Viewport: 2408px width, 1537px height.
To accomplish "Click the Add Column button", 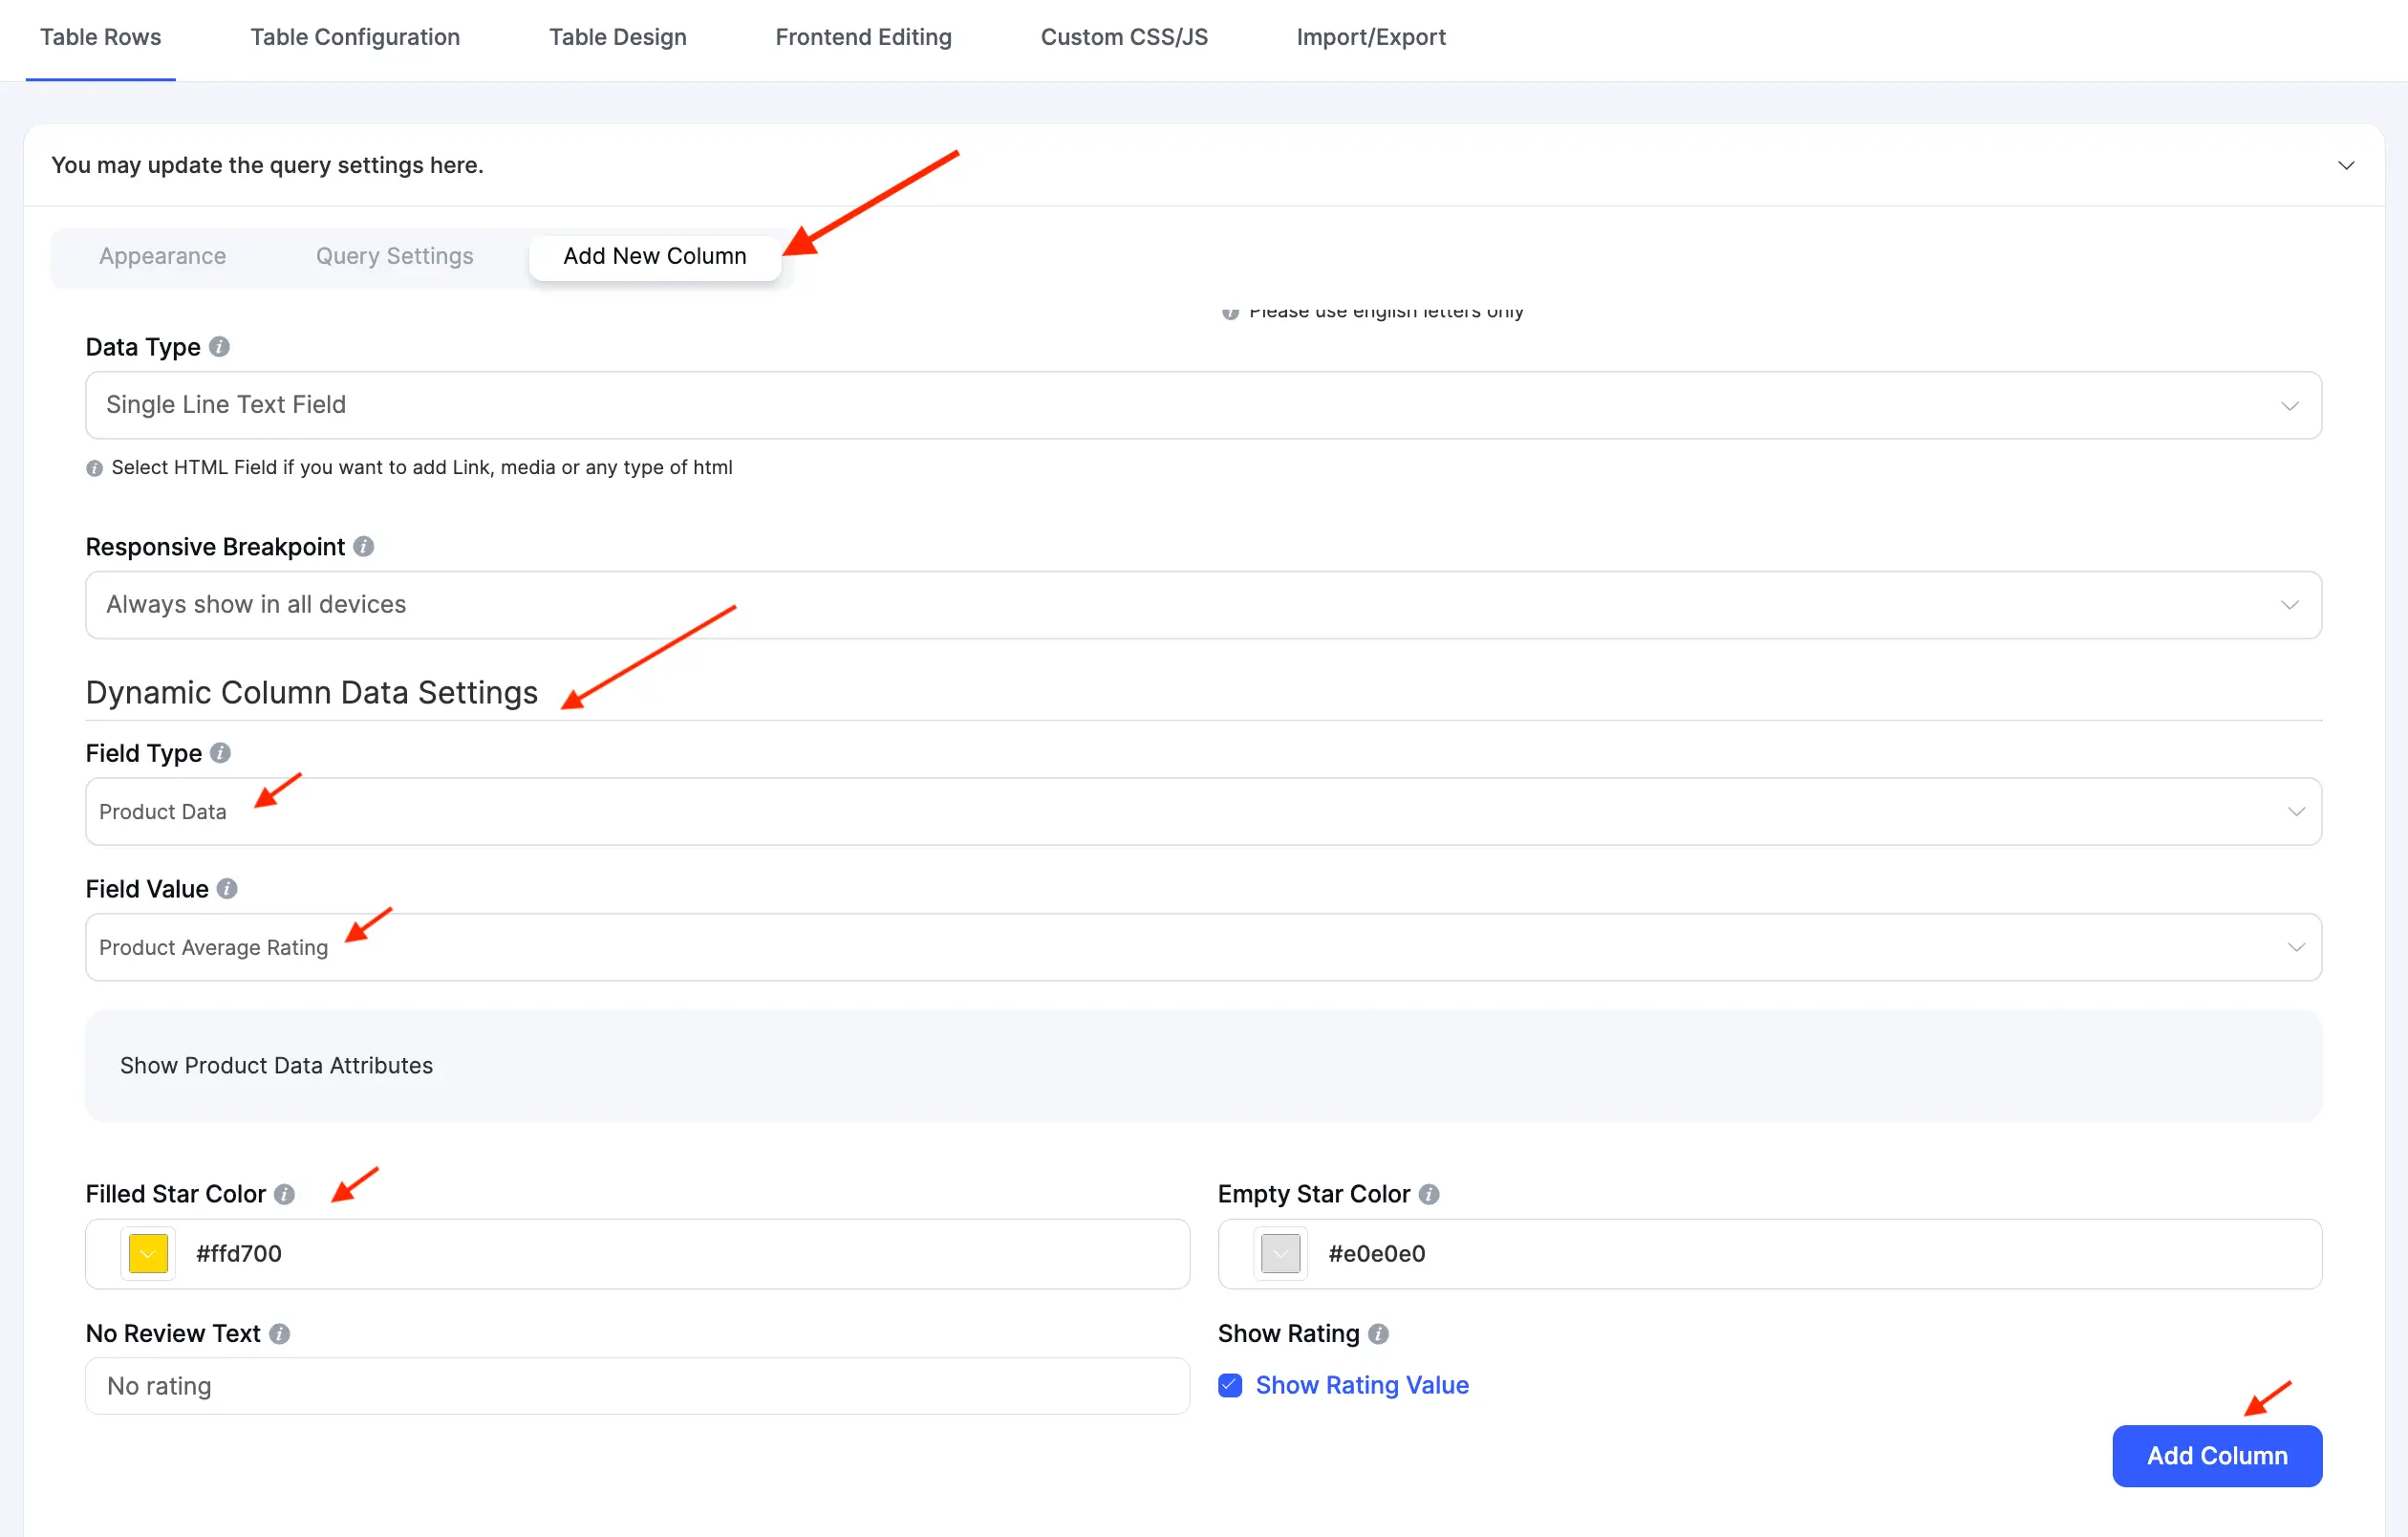I will [2216, 1456].
